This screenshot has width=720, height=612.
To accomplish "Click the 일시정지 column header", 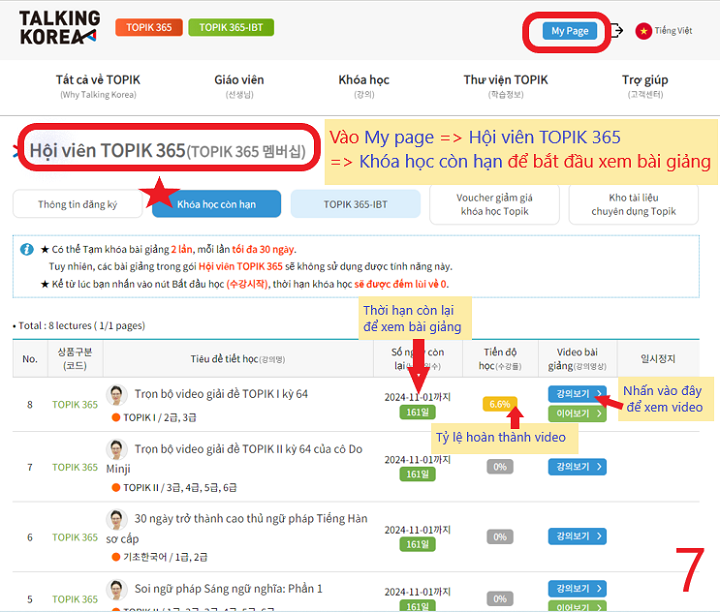I will point(658,359).
